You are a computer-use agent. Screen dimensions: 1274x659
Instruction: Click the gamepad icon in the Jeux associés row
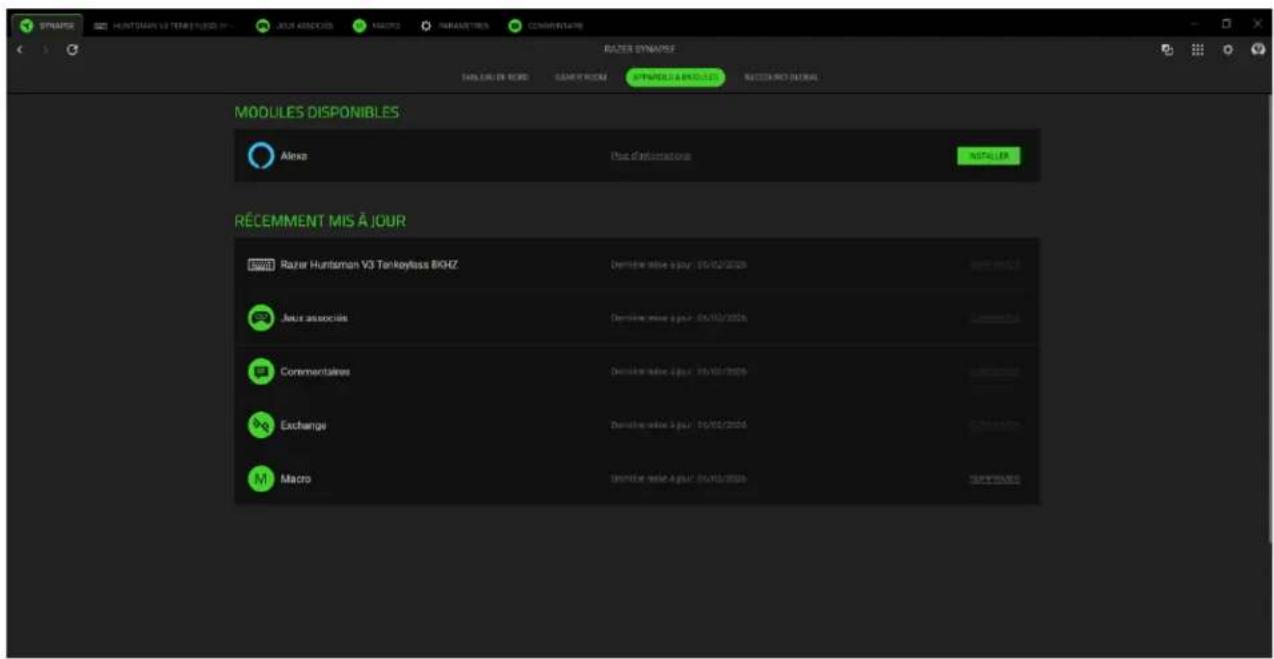point(260,318)
